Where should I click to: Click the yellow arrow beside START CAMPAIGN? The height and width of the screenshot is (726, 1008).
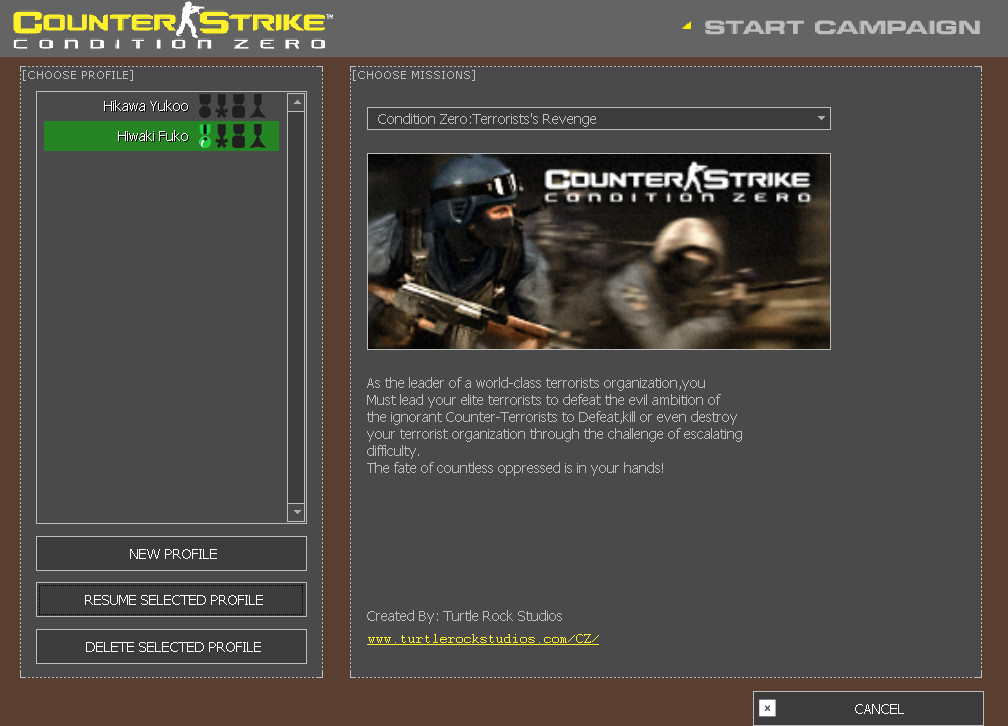click(x=686, y=26)
